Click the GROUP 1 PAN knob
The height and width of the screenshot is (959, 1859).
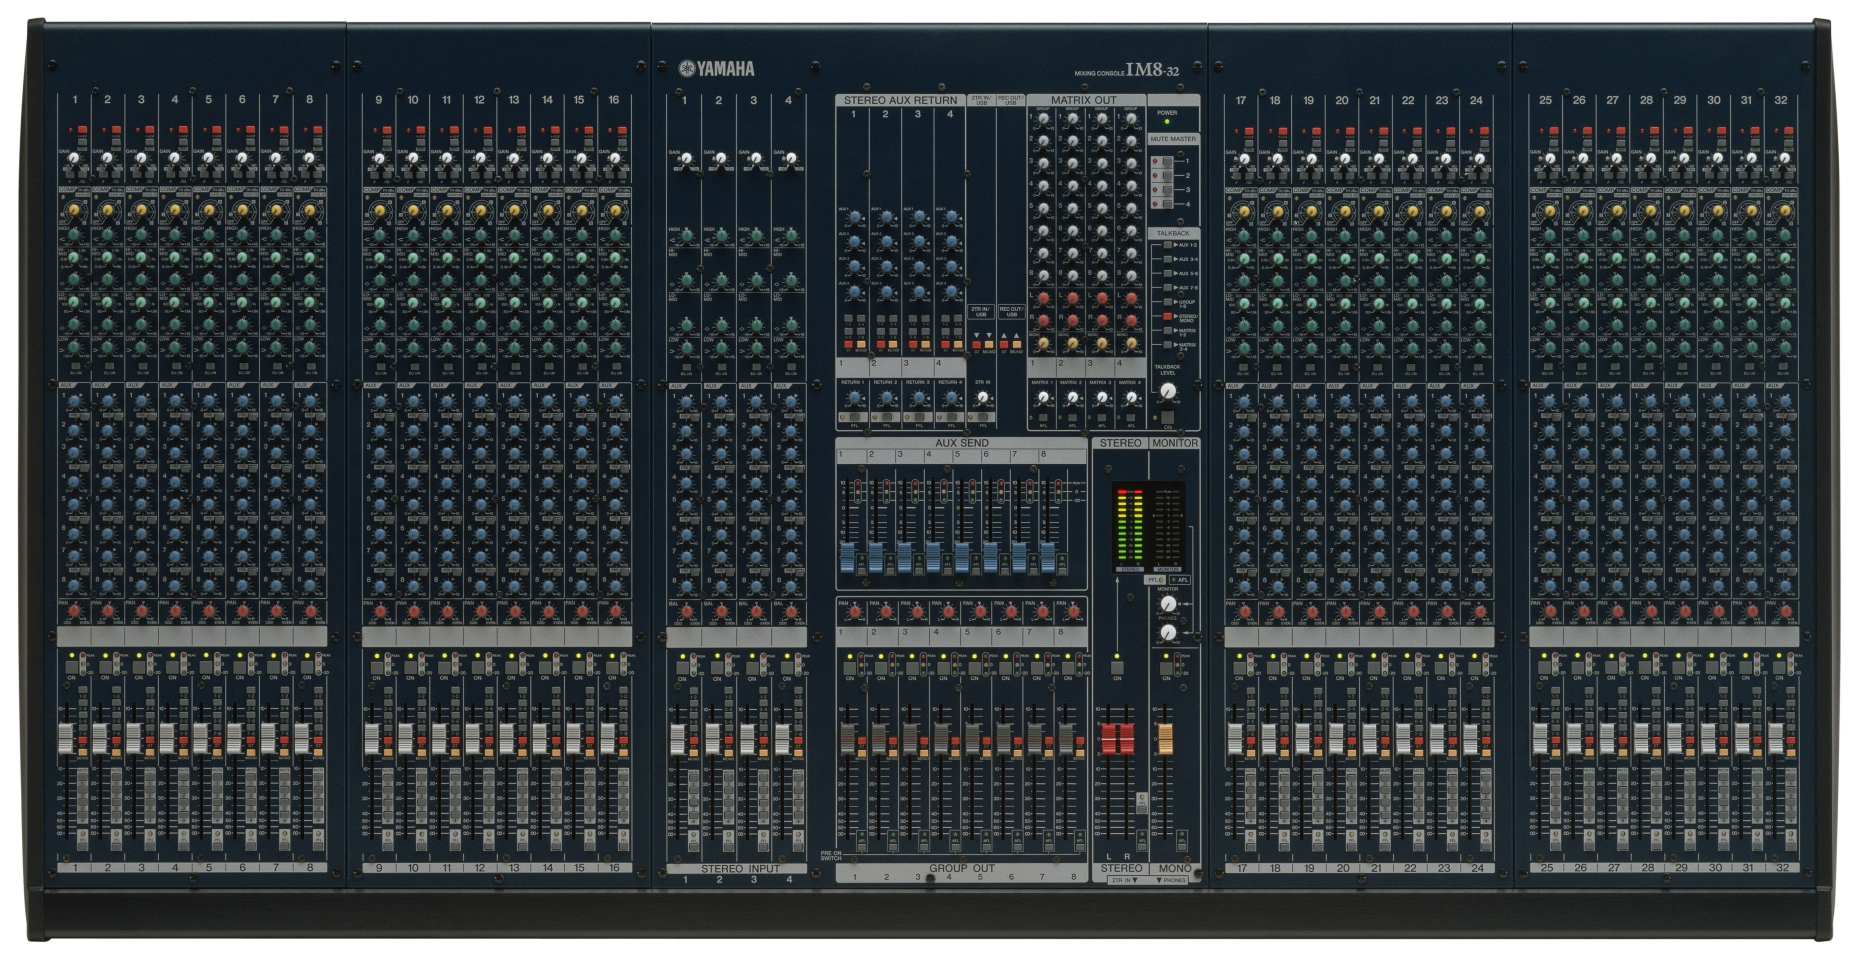(853, 612)
